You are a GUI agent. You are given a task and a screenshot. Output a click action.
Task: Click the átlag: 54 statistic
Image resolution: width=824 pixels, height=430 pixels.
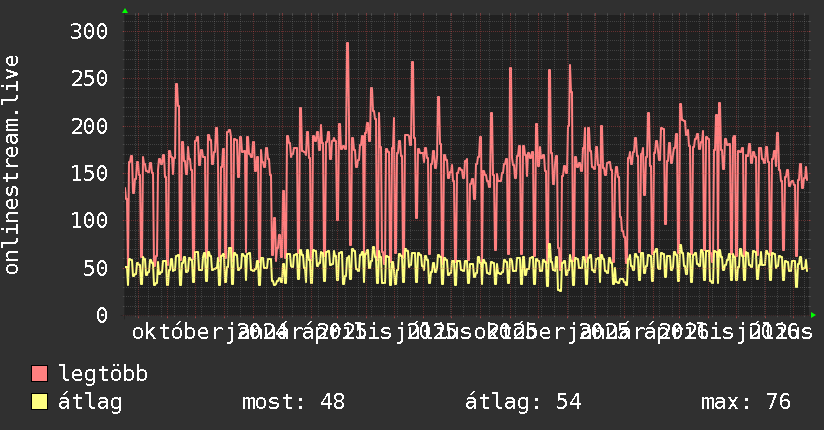click(523, 402)
